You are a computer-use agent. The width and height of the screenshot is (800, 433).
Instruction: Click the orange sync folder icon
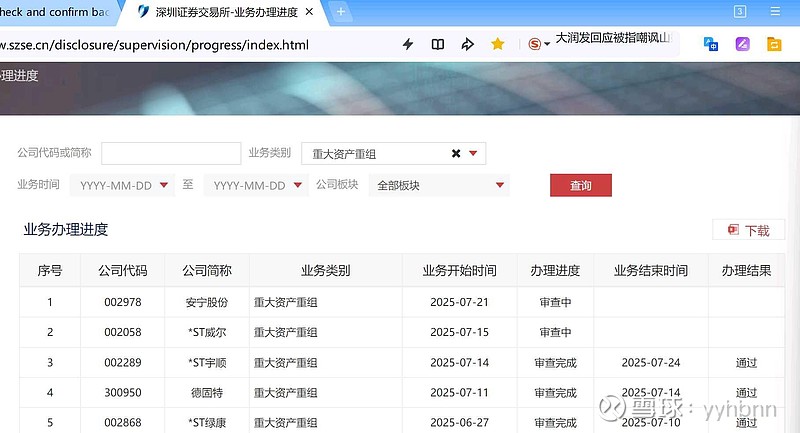(774, 44)
